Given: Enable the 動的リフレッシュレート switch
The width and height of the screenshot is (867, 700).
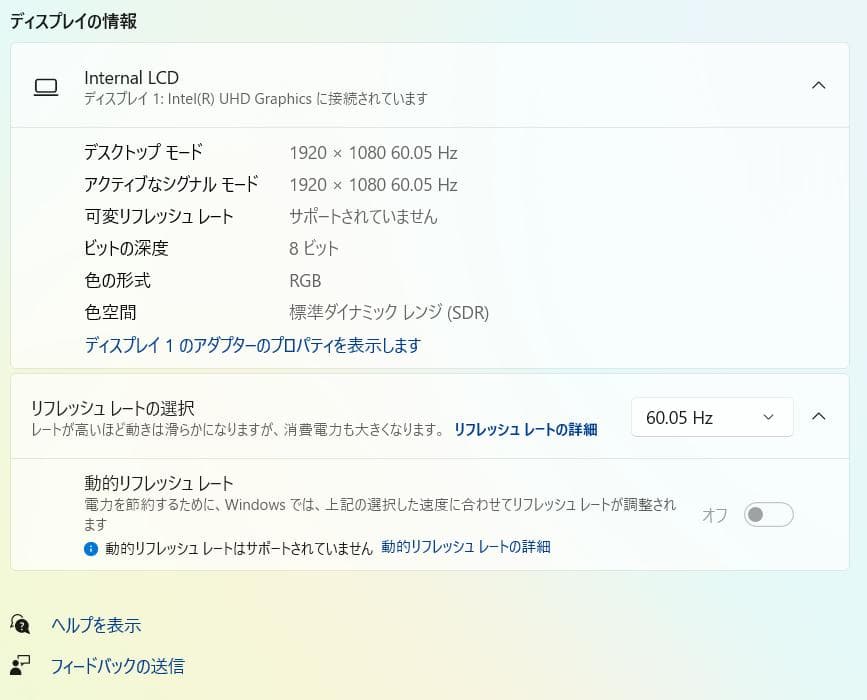Looking at the screenshot, I should (x=767, y=512).
